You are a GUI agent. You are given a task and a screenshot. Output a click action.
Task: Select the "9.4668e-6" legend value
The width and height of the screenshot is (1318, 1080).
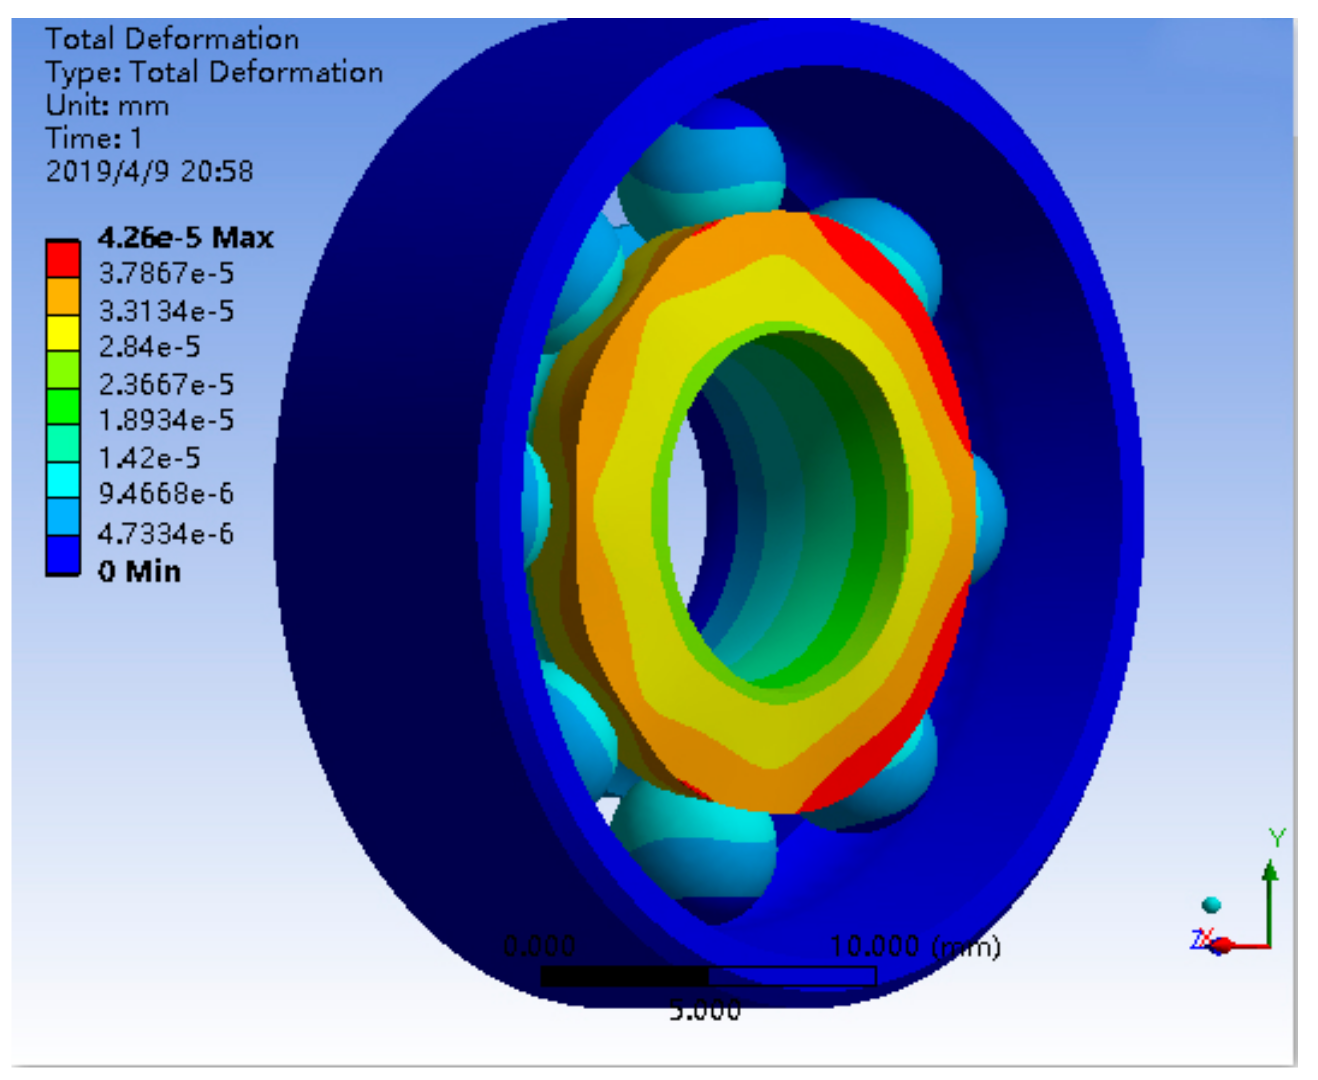click(166, 494)
